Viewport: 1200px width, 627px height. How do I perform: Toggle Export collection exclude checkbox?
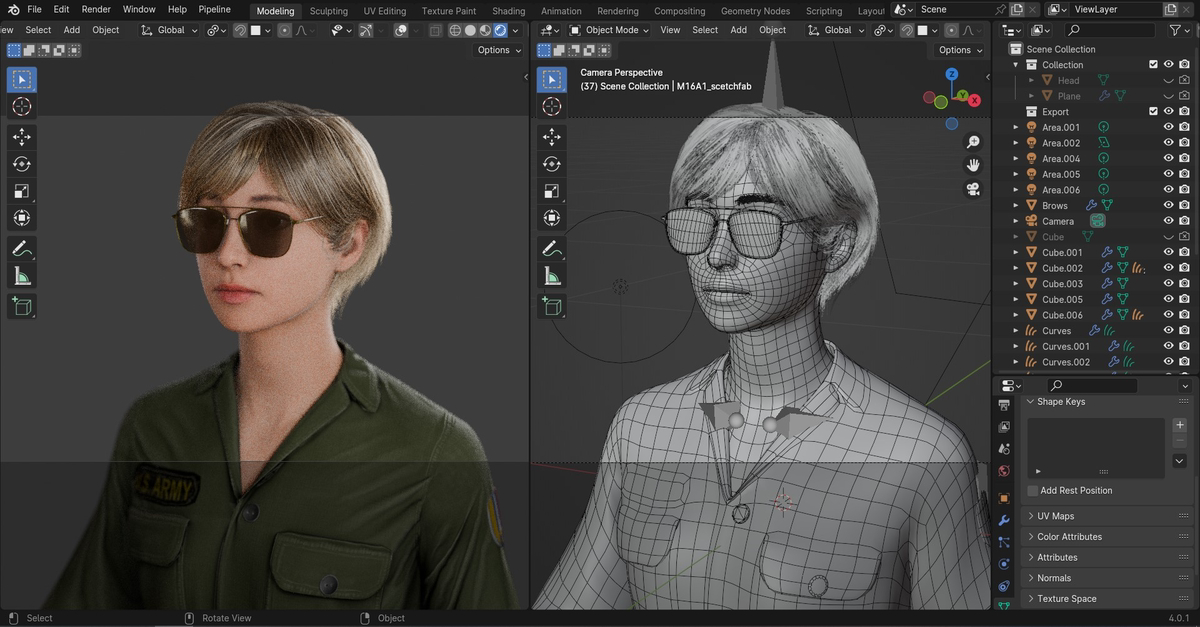pyautogui.click(x=1153, y=112)
